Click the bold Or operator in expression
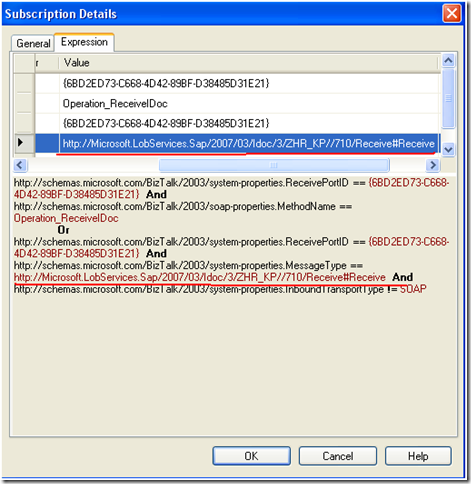471x484 pixels. pyautogui.click(x=63, y=230)
